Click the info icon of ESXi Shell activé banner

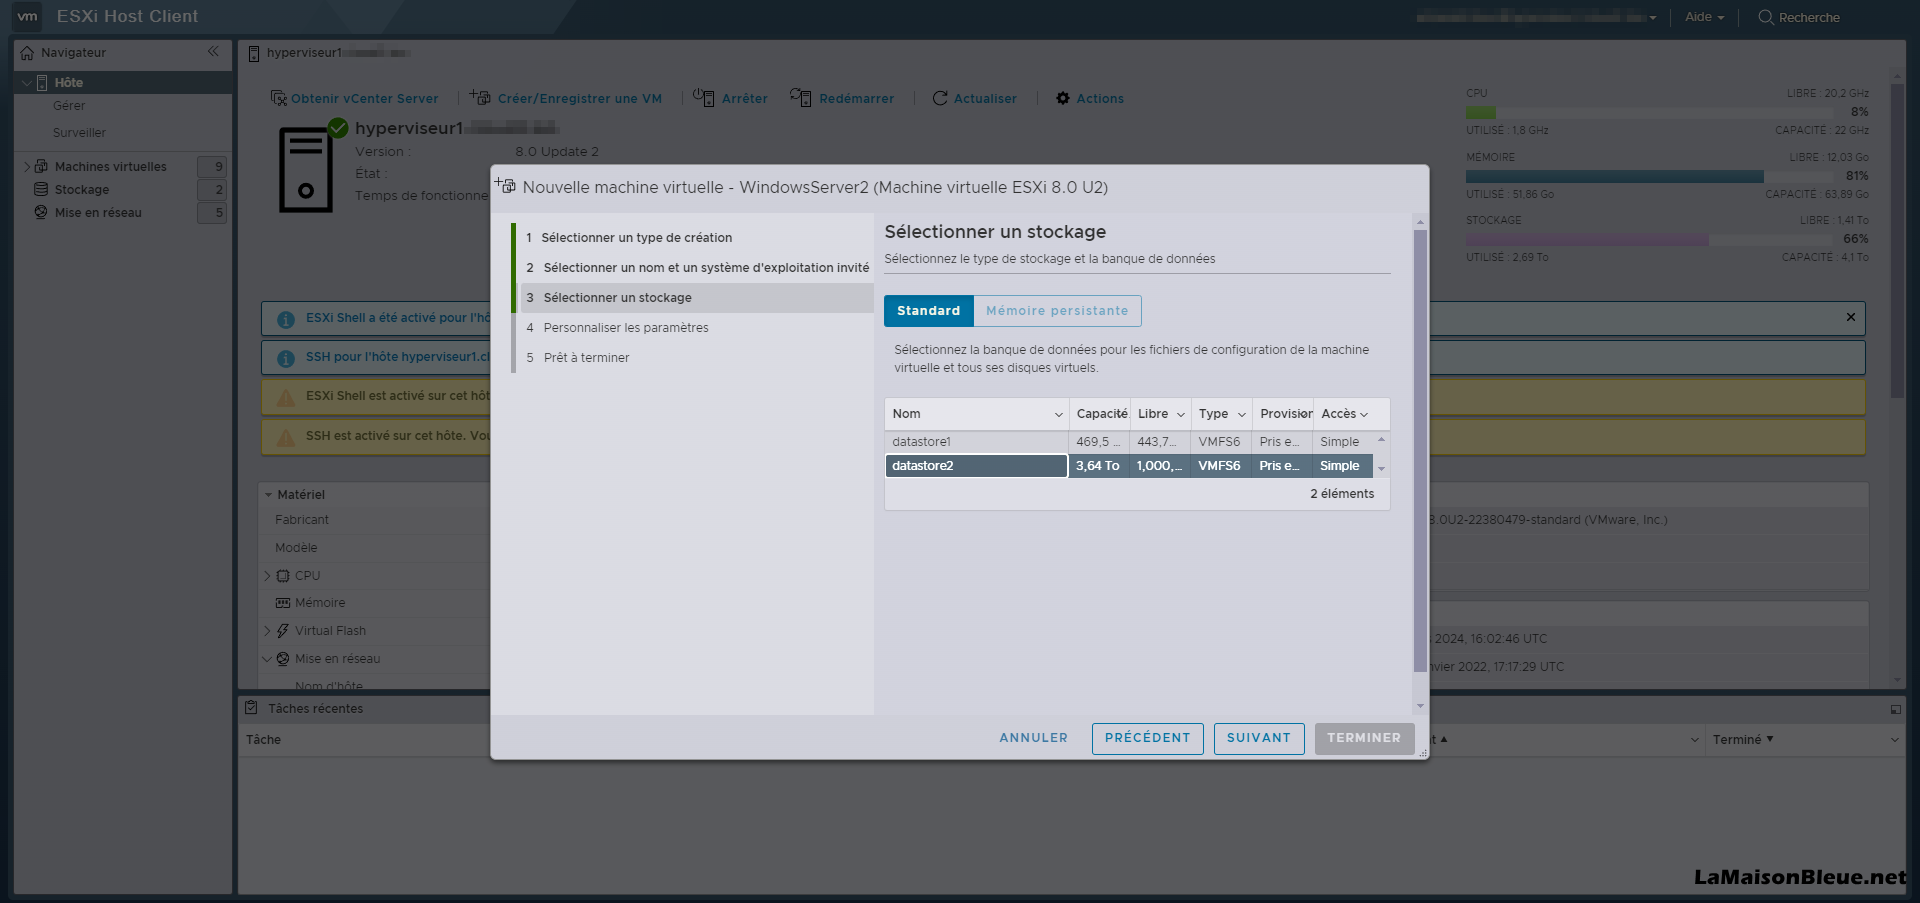tap(285, 319)
